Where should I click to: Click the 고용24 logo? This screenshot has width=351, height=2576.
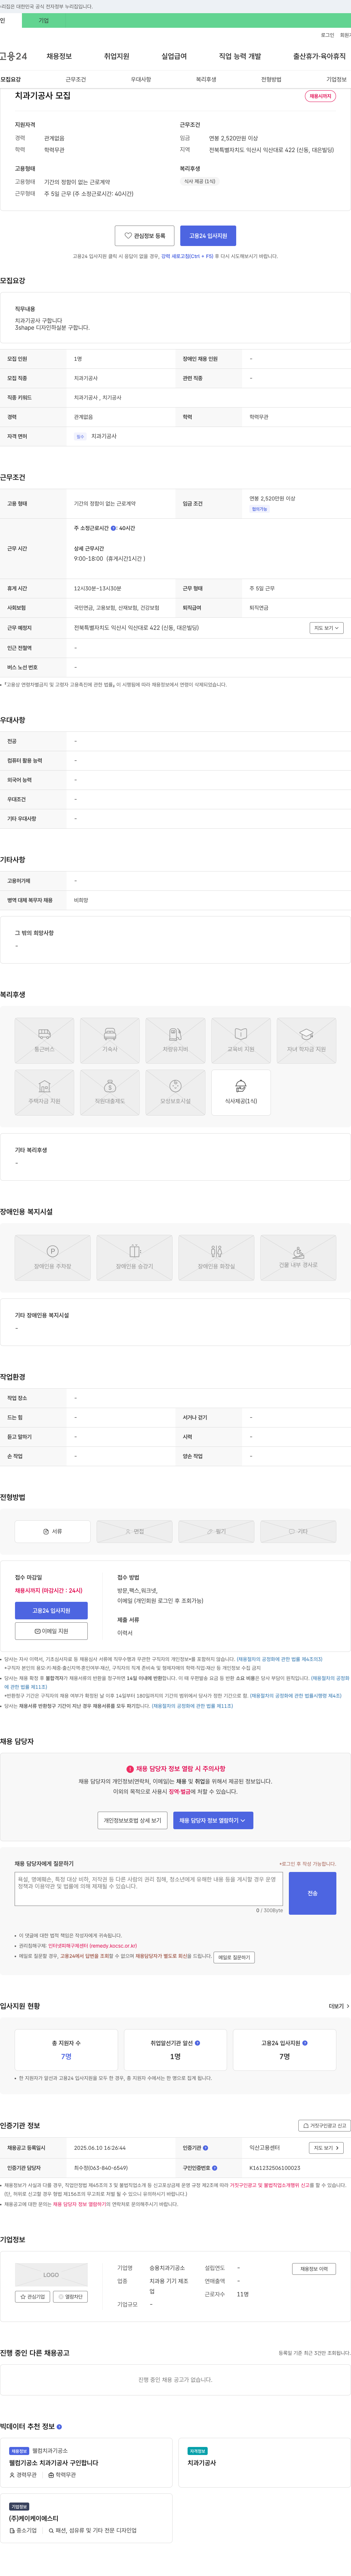click(x=14, y=56)
